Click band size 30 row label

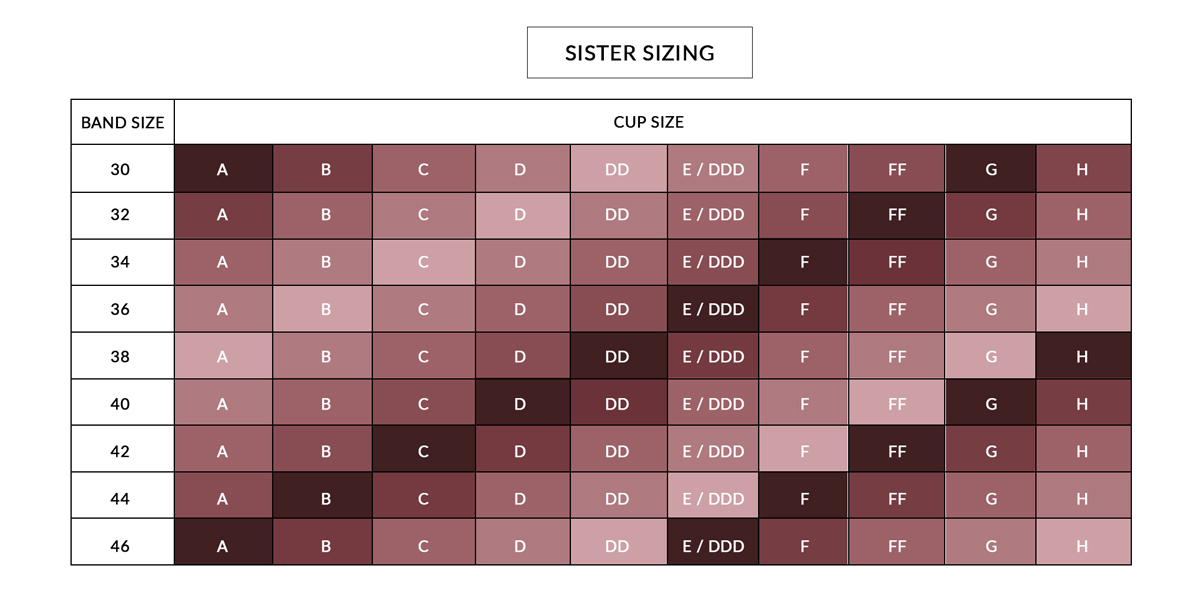(x=121, y=169)
